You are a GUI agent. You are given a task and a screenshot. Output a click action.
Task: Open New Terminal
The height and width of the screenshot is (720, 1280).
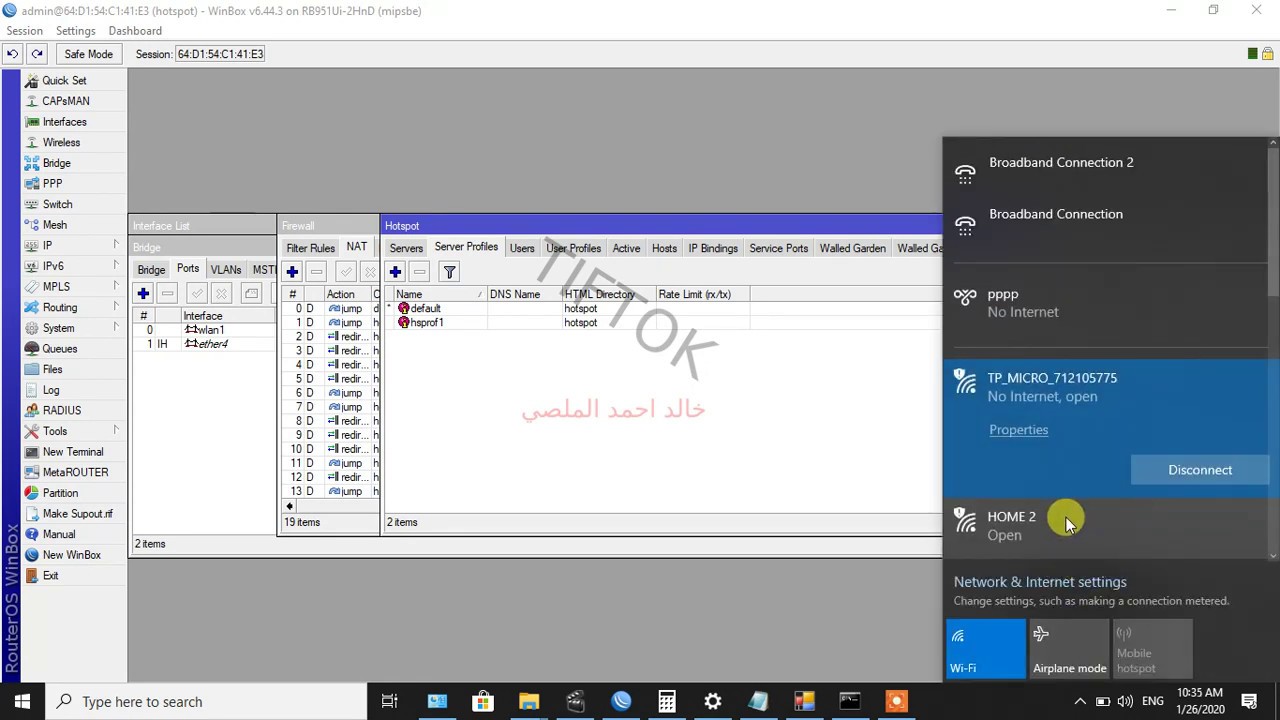pos(72,452)
